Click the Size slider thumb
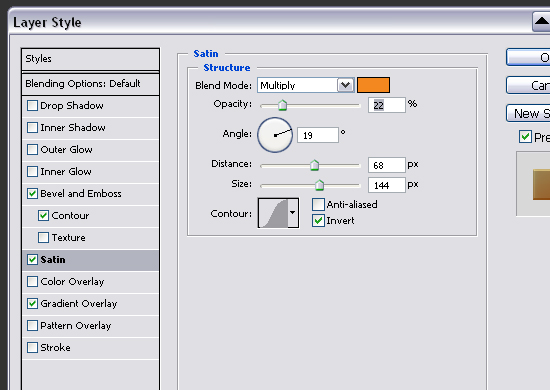The image size is (550, 390). point(319,185)
